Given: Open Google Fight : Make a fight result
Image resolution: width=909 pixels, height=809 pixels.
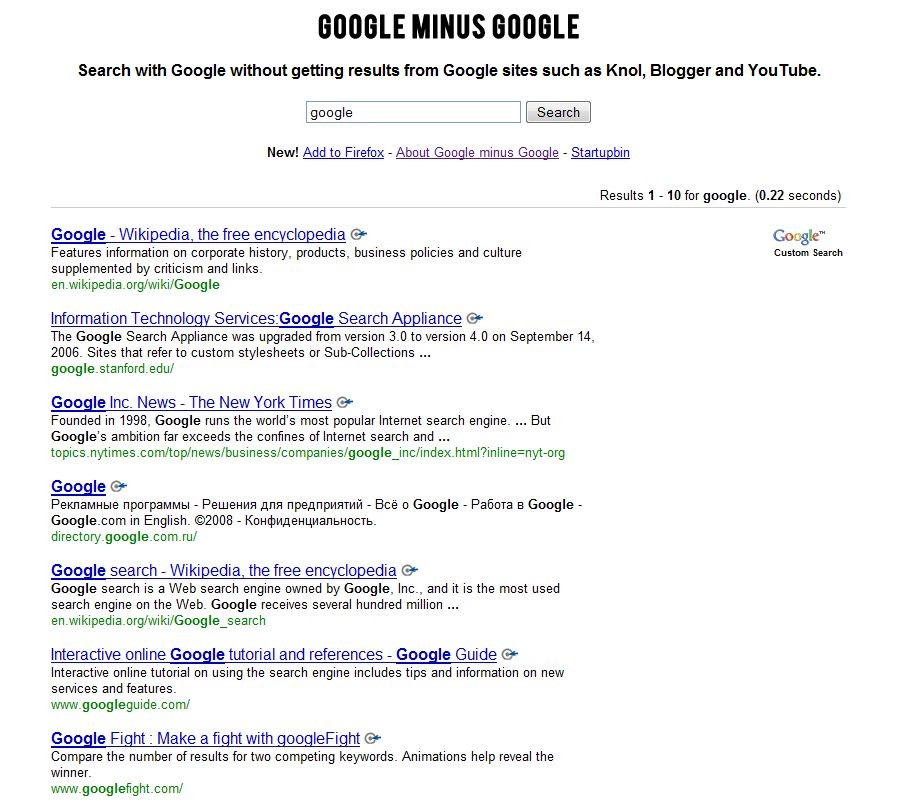Looking at the screenshot, I should (x=205, y=739).
